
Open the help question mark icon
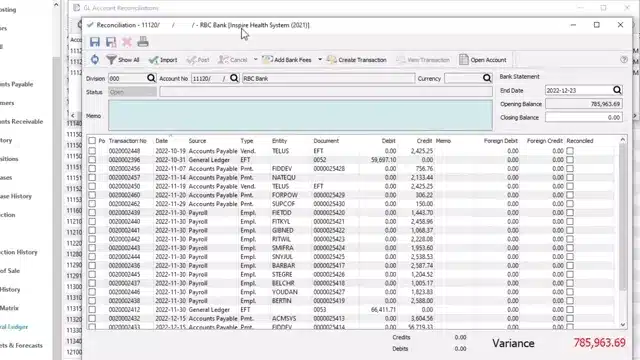tap(624, 60)
